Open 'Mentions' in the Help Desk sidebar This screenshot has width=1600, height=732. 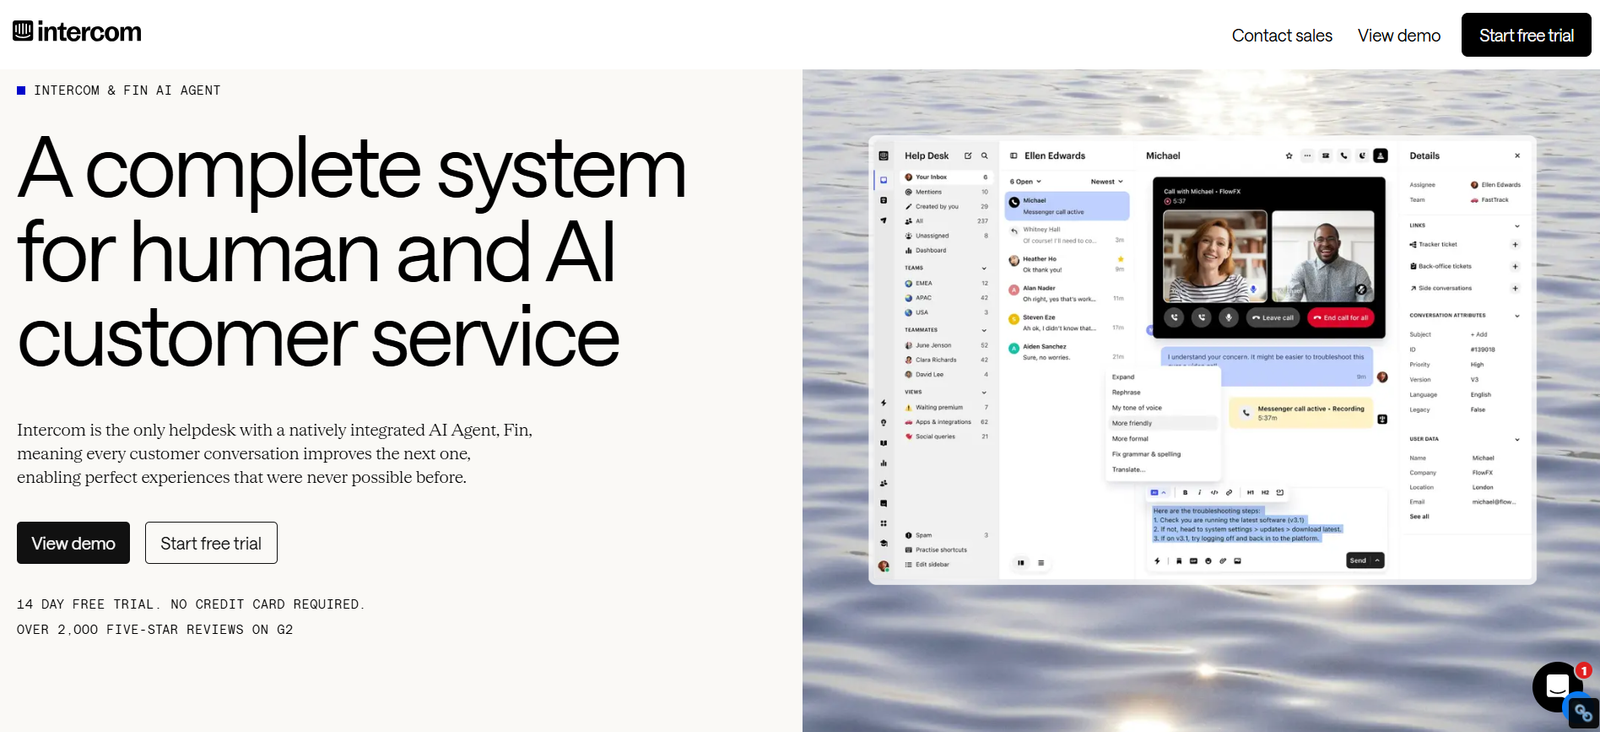[x=946, y=192]
